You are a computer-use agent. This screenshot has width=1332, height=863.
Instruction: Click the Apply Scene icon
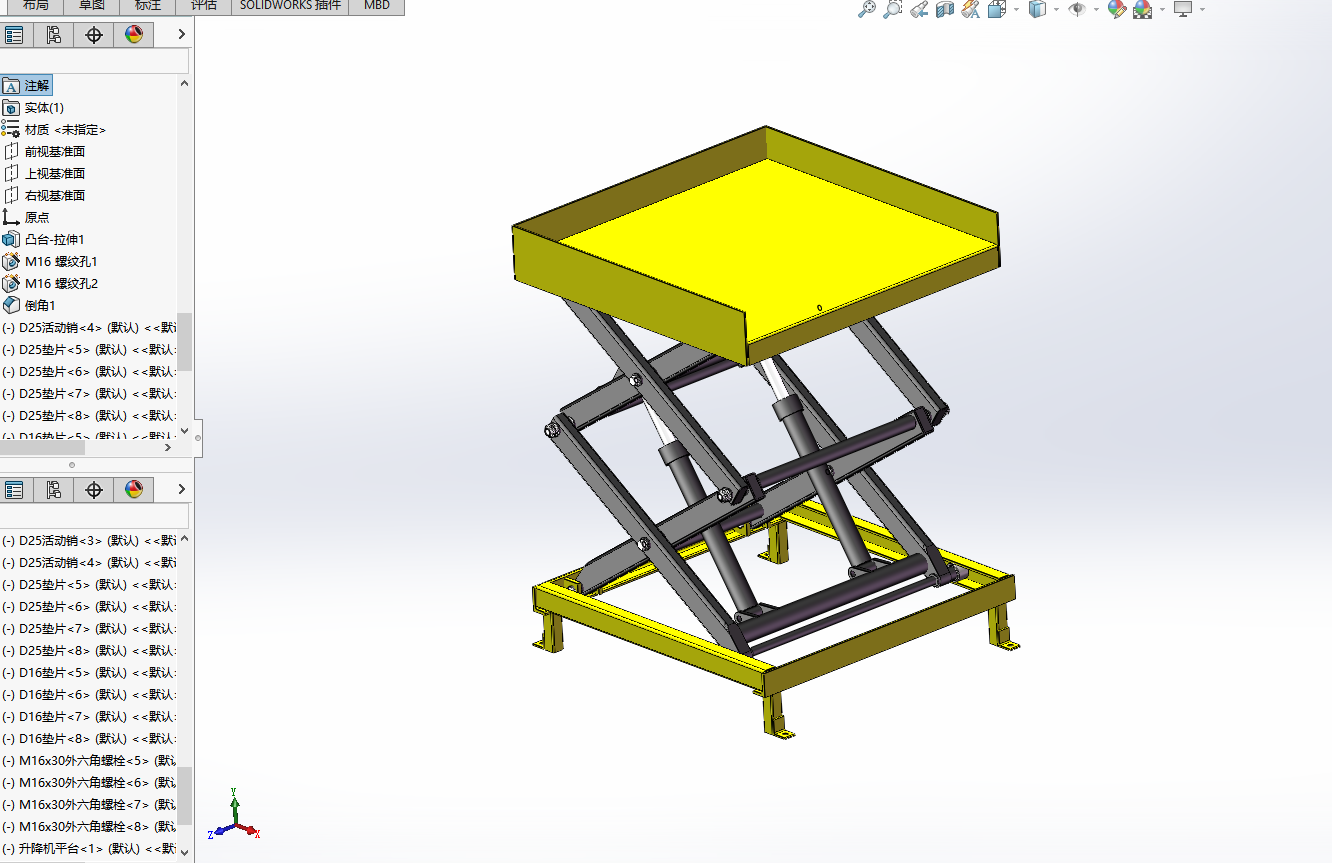click(1142, 9)
